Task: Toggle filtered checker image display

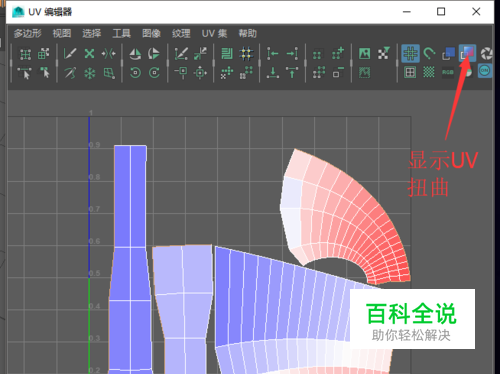Action: coord(384,53)
